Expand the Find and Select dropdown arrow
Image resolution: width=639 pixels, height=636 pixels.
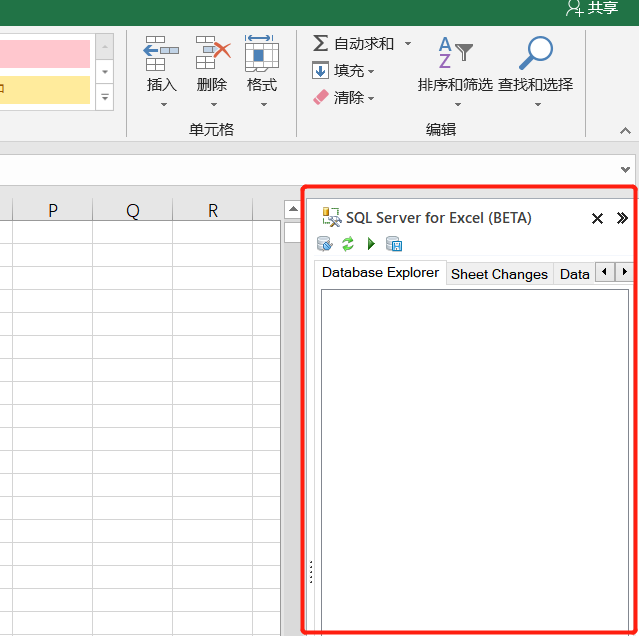538,105
